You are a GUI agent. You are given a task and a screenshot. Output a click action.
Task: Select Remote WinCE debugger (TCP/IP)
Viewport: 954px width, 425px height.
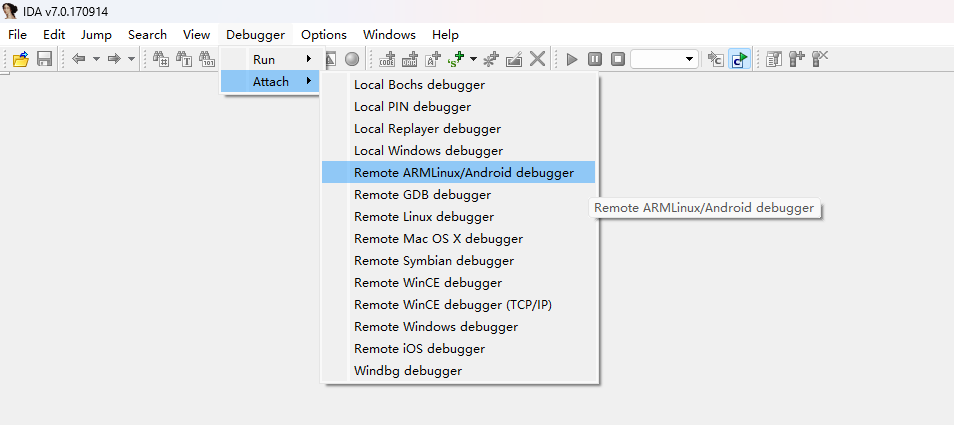[459, 304]
